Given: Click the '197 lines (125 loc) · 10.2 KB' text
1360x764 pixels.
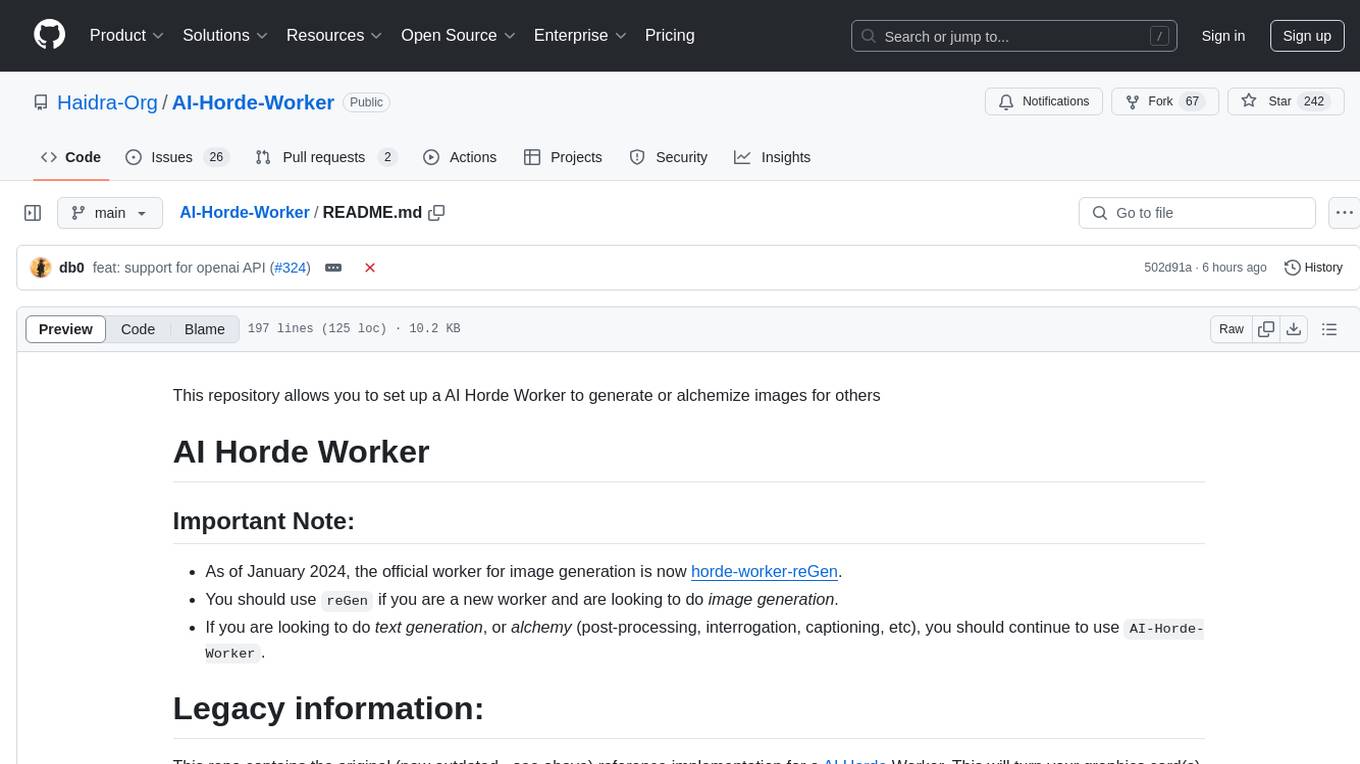Looking at the screenshot, I should click(x=354, y=329).
